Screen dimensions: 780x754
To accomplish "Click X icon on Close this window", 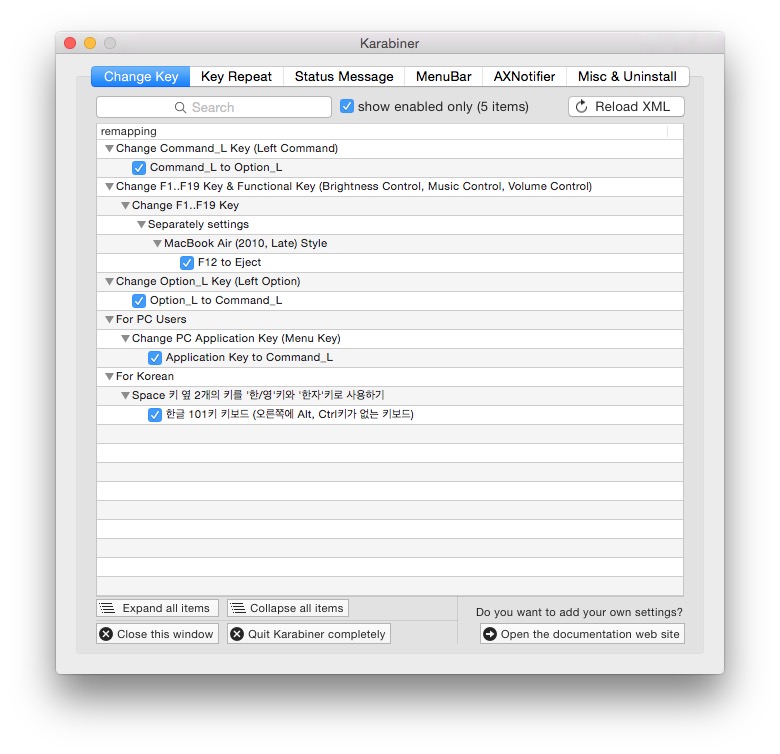I will 106,634.
